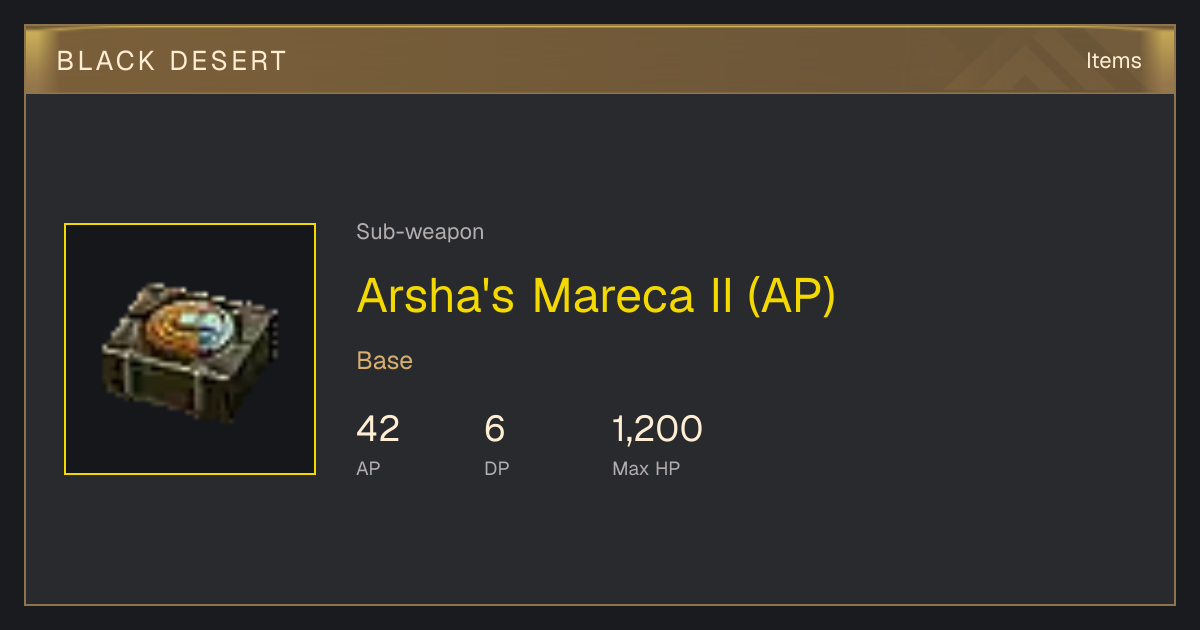Image resolution: width=1200 pixels, height=630 pixels.
Task: Click the 42 AP stat value
Action: point(378,429)
